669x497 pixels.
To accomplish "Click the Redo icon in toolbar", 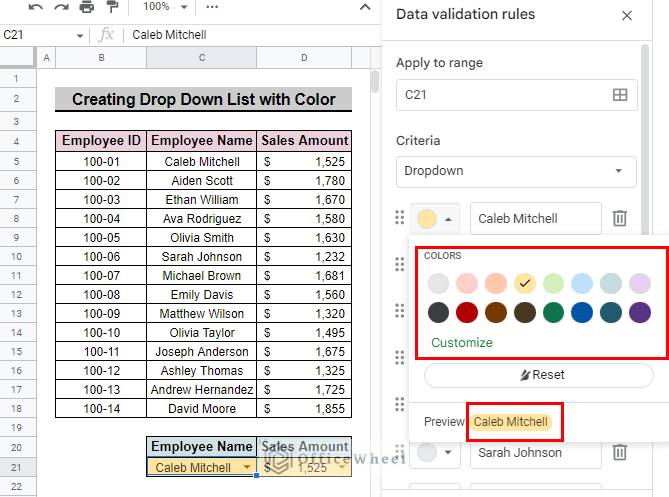I will pyautogui.click(x=61, y=7).
